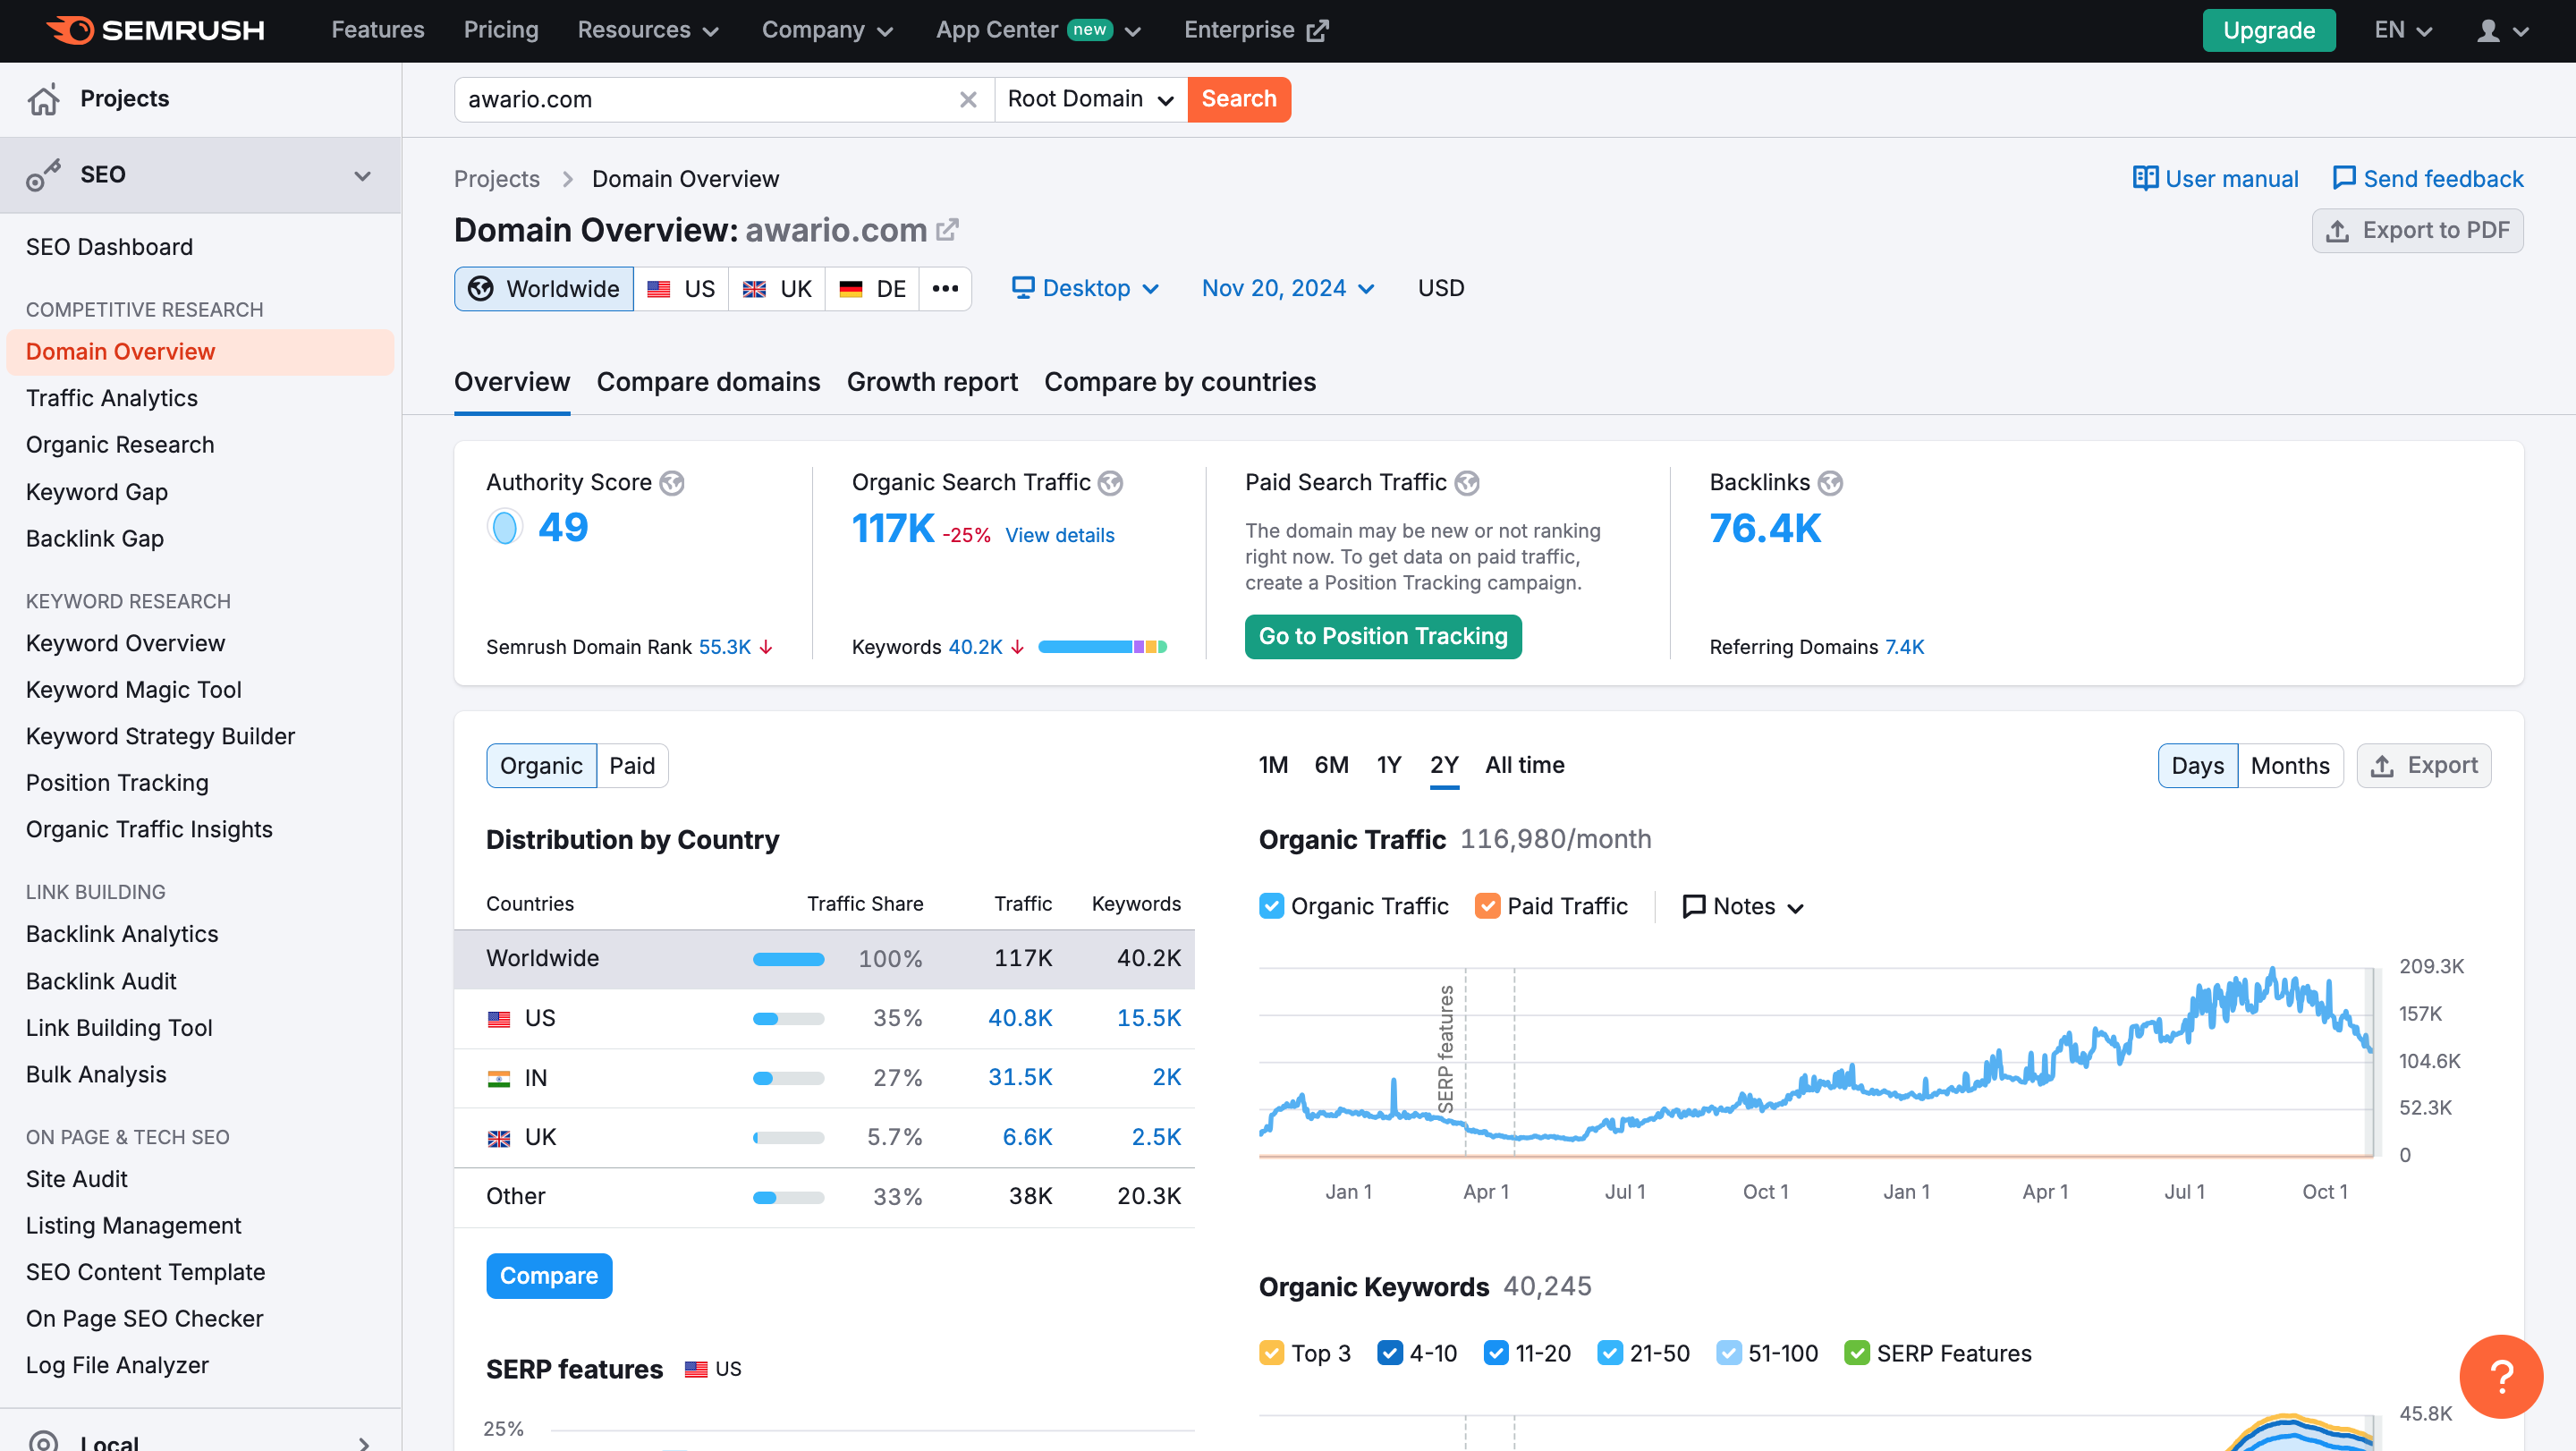This screenshot has height=1451, width=2576.
Task: Click the SEO key icon in sidebar
Action: tap(43, 175)
